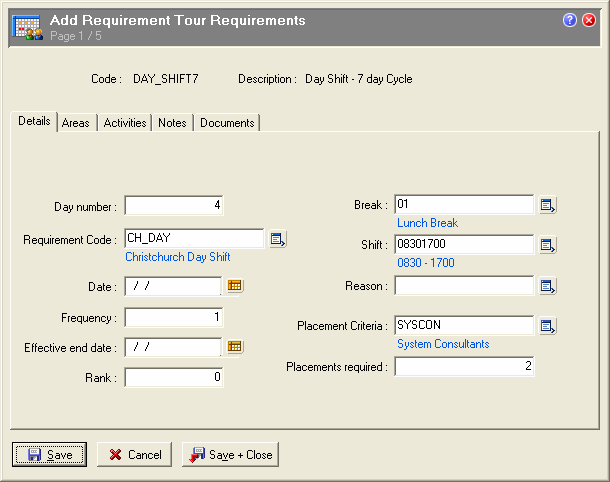Switch to the Areas tab
Screen dimensions: 610x482
tap(76, 123)
